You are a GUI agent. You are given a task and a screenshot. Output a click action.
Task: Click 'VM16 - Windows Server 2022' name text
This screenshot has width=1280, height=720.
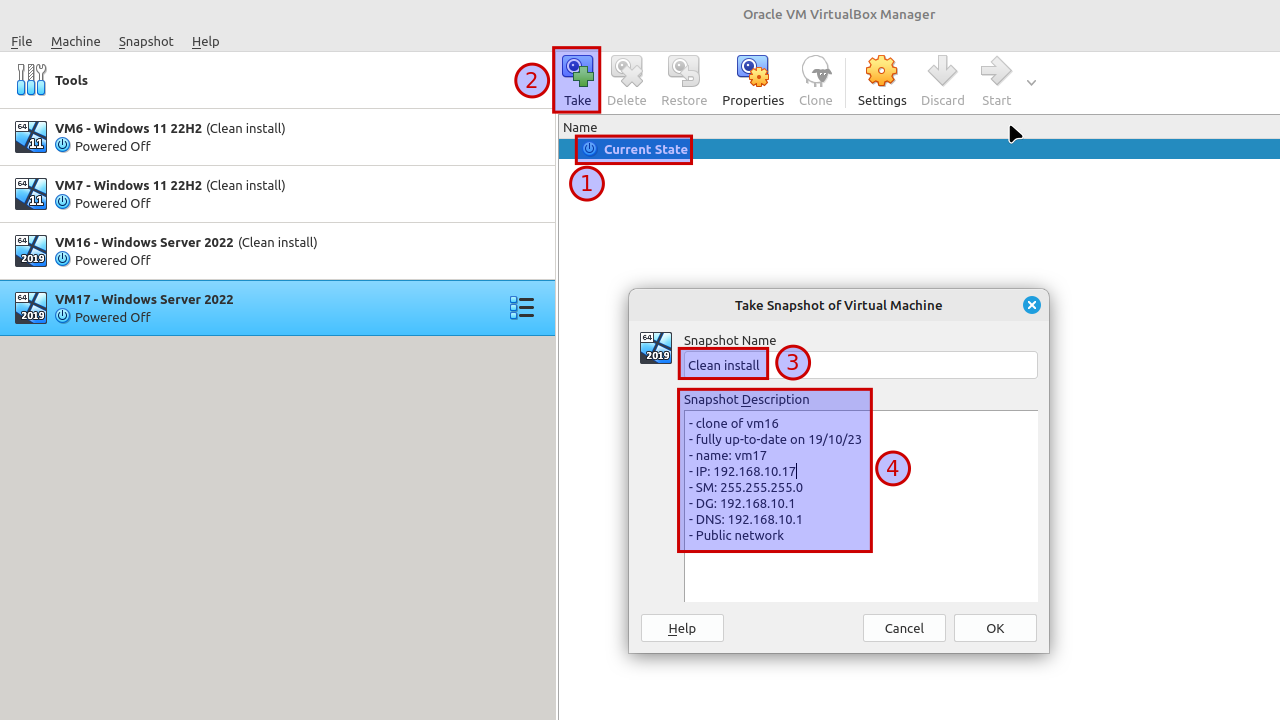pos(144,242)
